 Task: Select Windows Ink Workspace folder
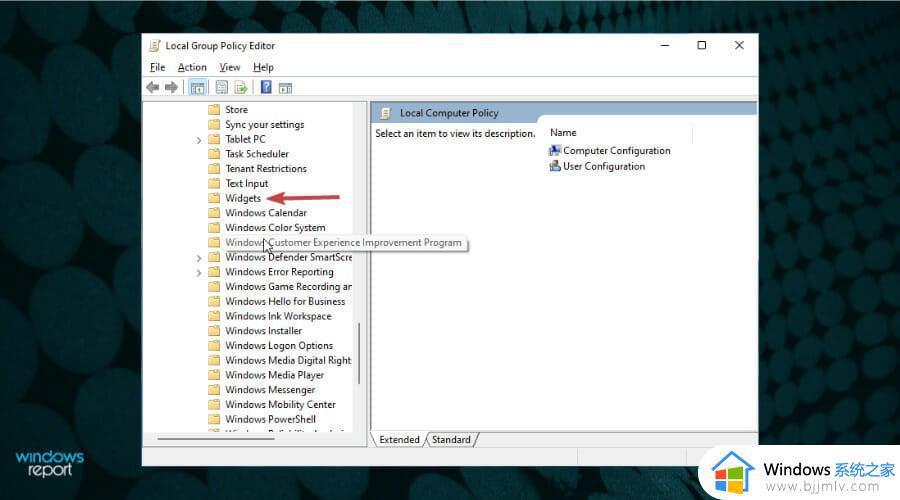[278, 316]
